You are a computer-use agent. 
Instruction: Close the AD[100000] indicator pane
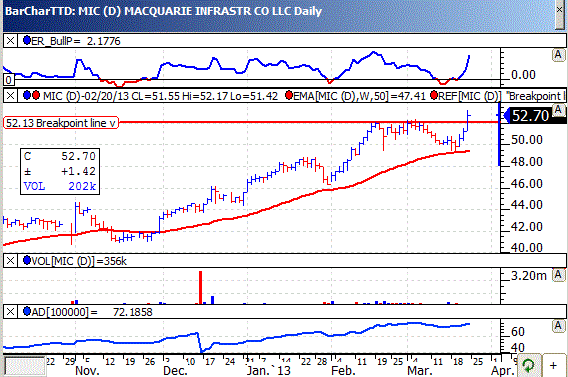pos(10,311)
